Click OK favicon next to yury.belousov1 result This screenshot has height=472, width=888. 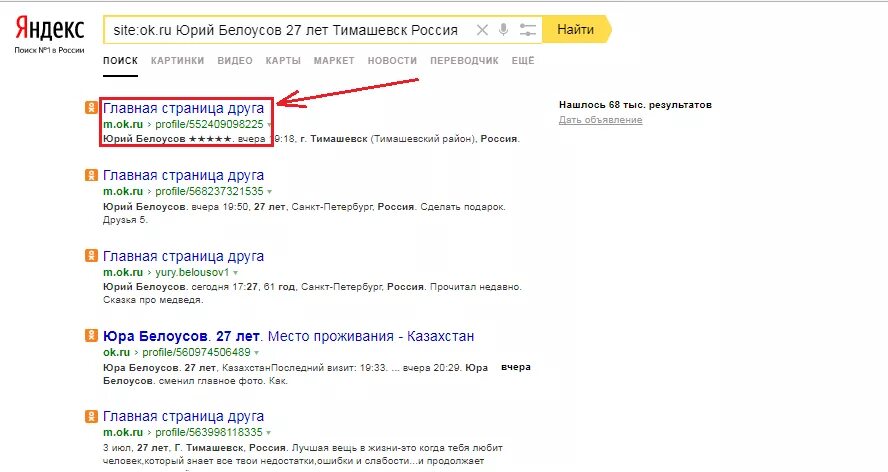point(91,256)
